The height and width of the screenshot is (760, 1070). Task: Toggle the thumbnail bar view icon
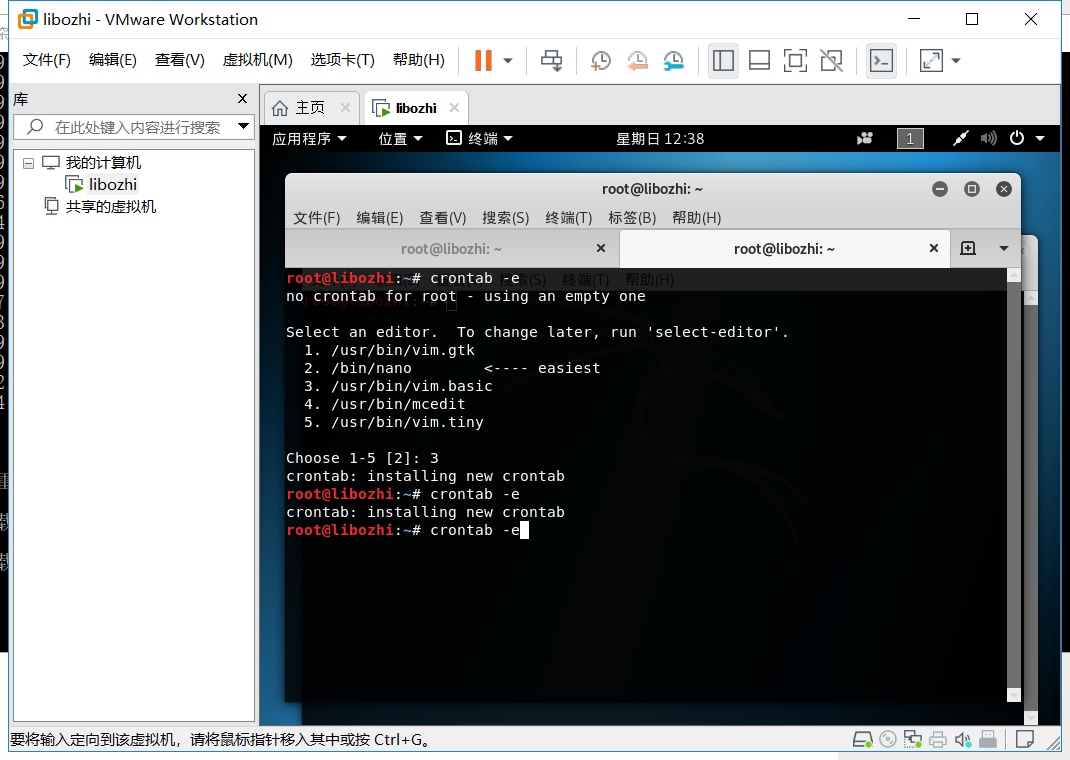point(760,61)
